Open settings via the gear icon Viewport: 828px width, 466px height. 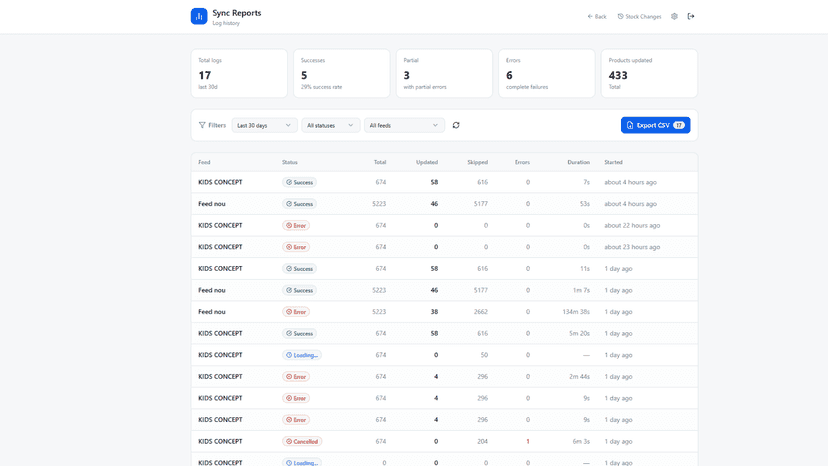click(x=674, y=16)
